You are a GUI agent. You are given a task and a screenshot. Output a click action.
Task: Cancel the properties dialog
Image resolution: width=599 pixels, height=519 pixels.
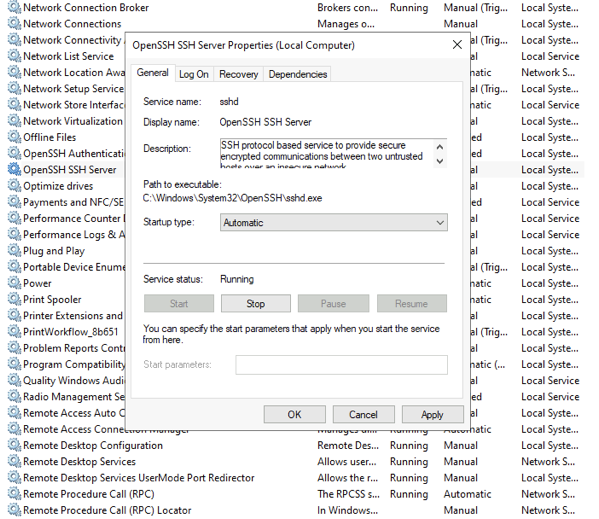(x=363, y=414)
